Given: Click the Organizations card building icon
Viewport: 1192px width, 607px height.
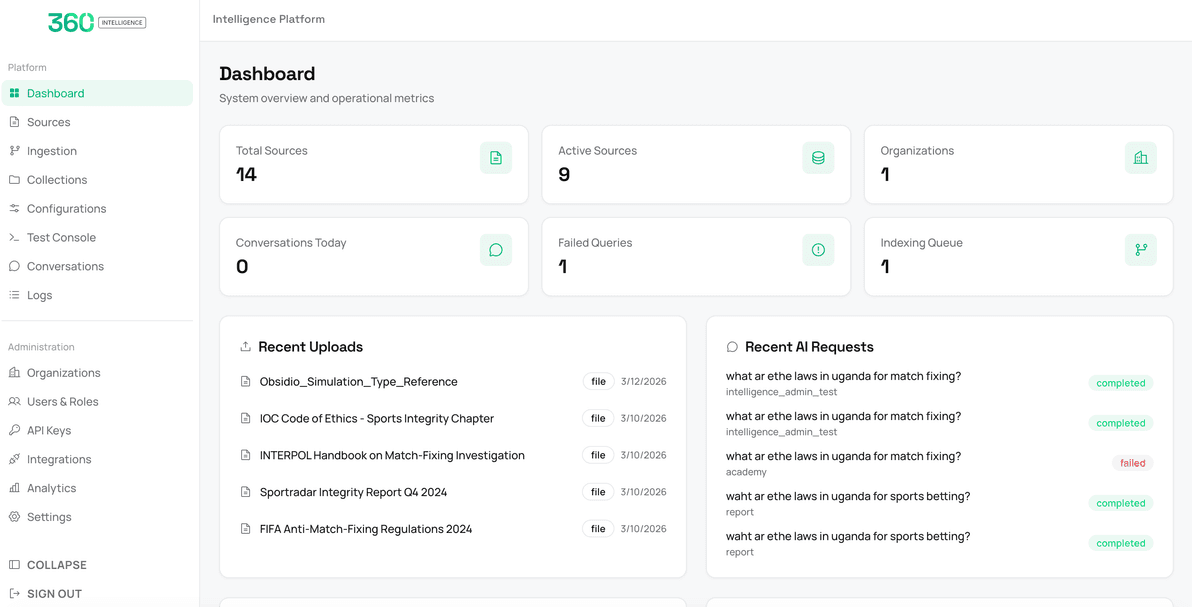Looking at the screenshot, I should [1140, 158].
